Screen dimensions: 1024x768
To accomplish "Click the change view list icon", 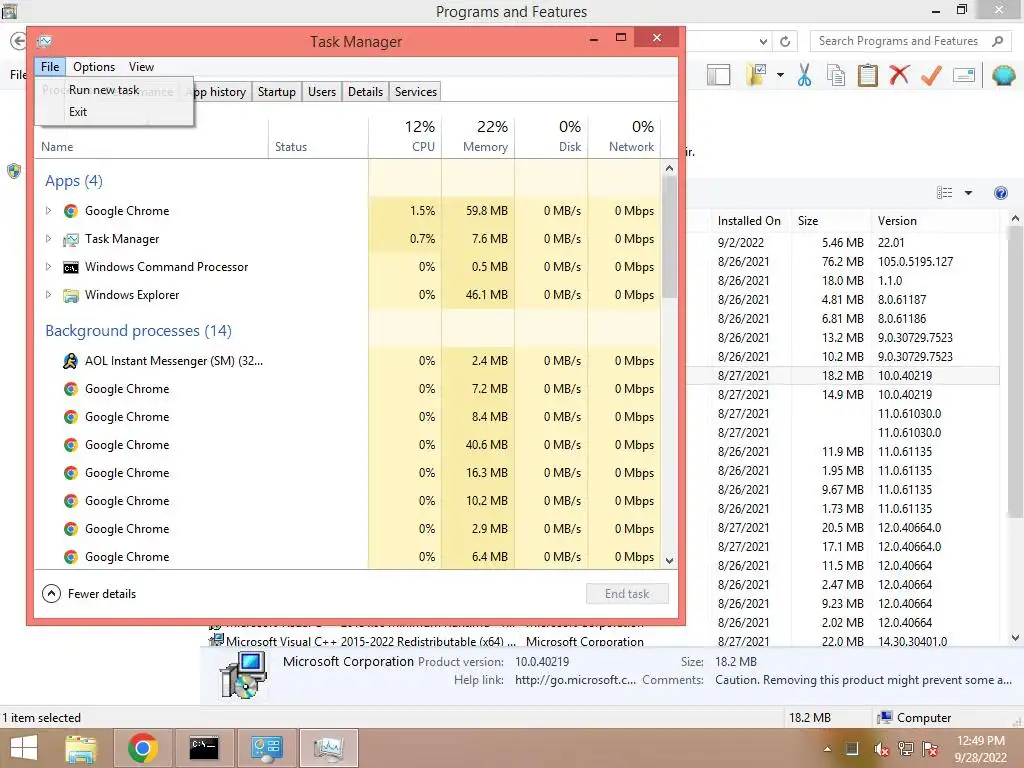I will pyautogui.click(x=944, y=193).
